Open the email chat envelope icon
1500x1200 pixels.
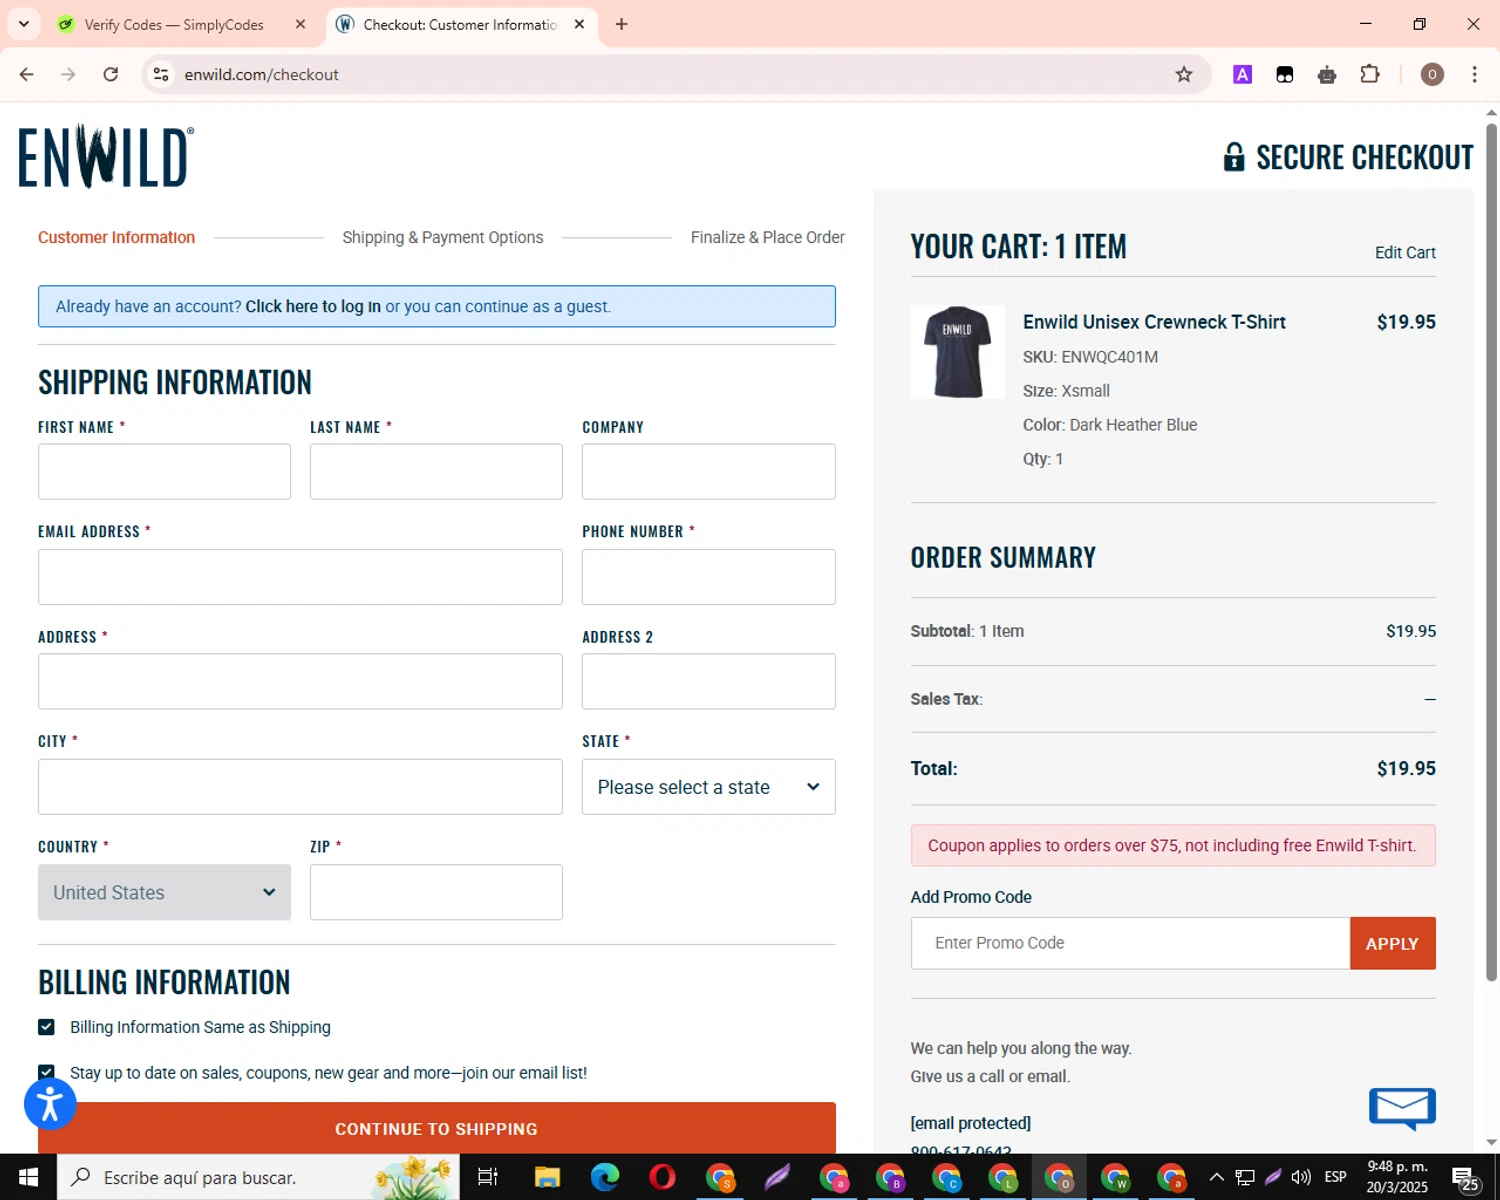click(1402, 1108)
